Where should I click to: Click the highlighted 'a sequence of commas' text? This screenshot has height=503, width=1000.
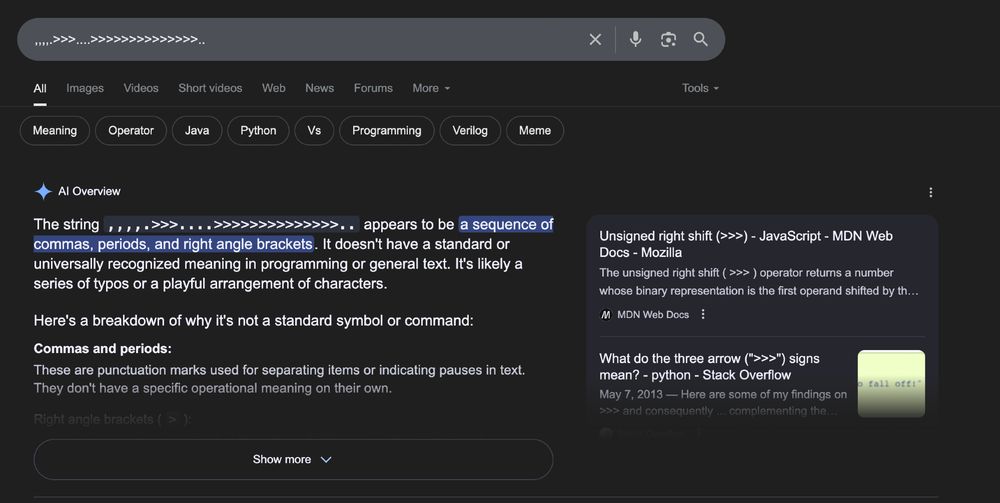(x=293, y=234)
